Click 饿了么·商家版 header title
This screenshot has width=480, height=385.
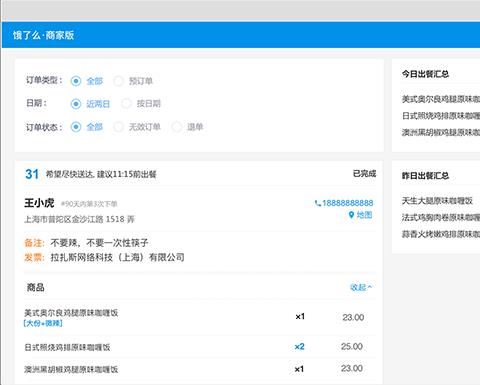pyautogui.click(x=43, y=35)
